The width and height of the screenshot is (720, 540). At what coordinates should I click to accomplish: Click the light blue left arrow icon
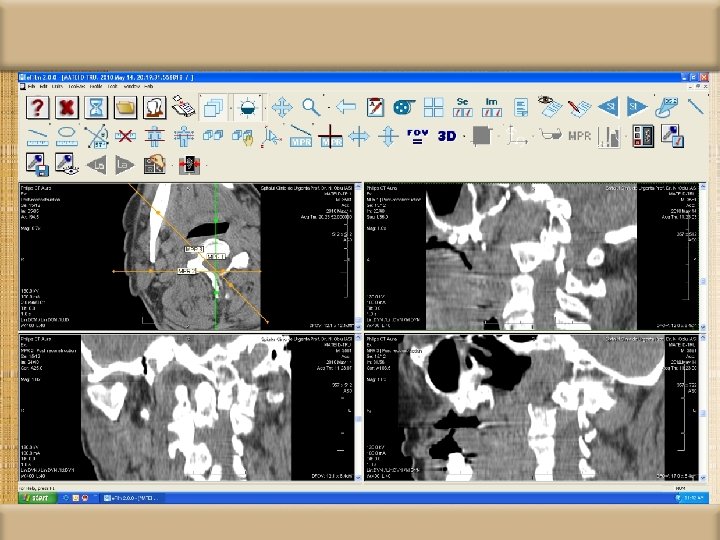(346, 107)
